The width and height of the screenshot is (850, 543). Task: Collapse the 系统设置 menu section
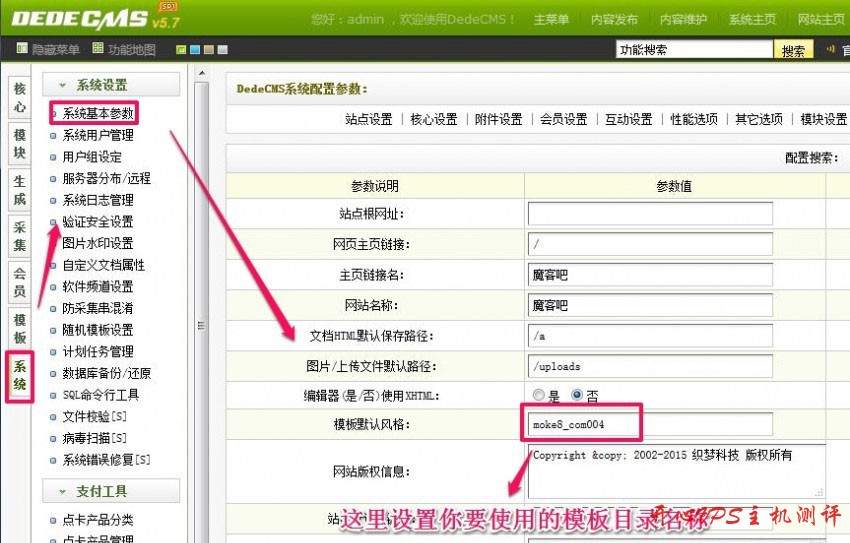[111, 85]
